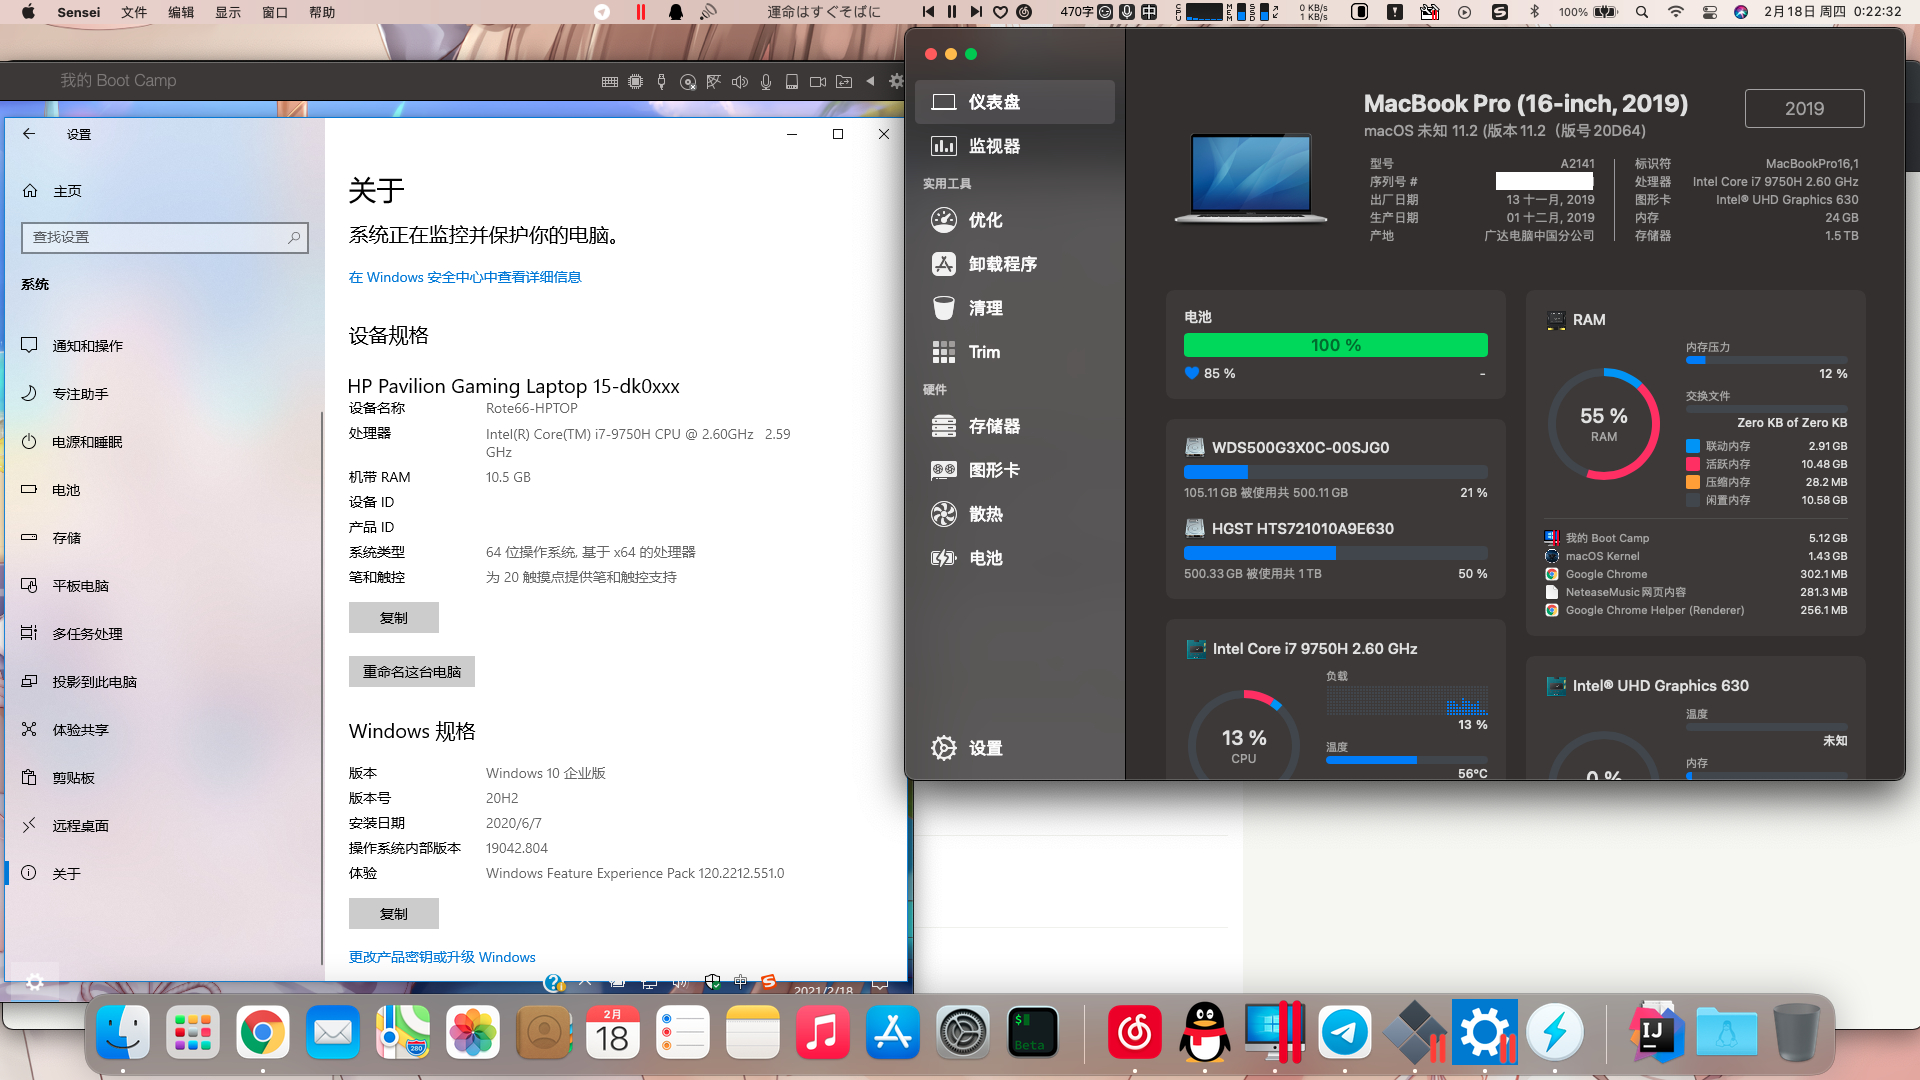1920x1080 pixels.
Task: Open shared folders icon in VM toolbar
Action: pos(844,82)
